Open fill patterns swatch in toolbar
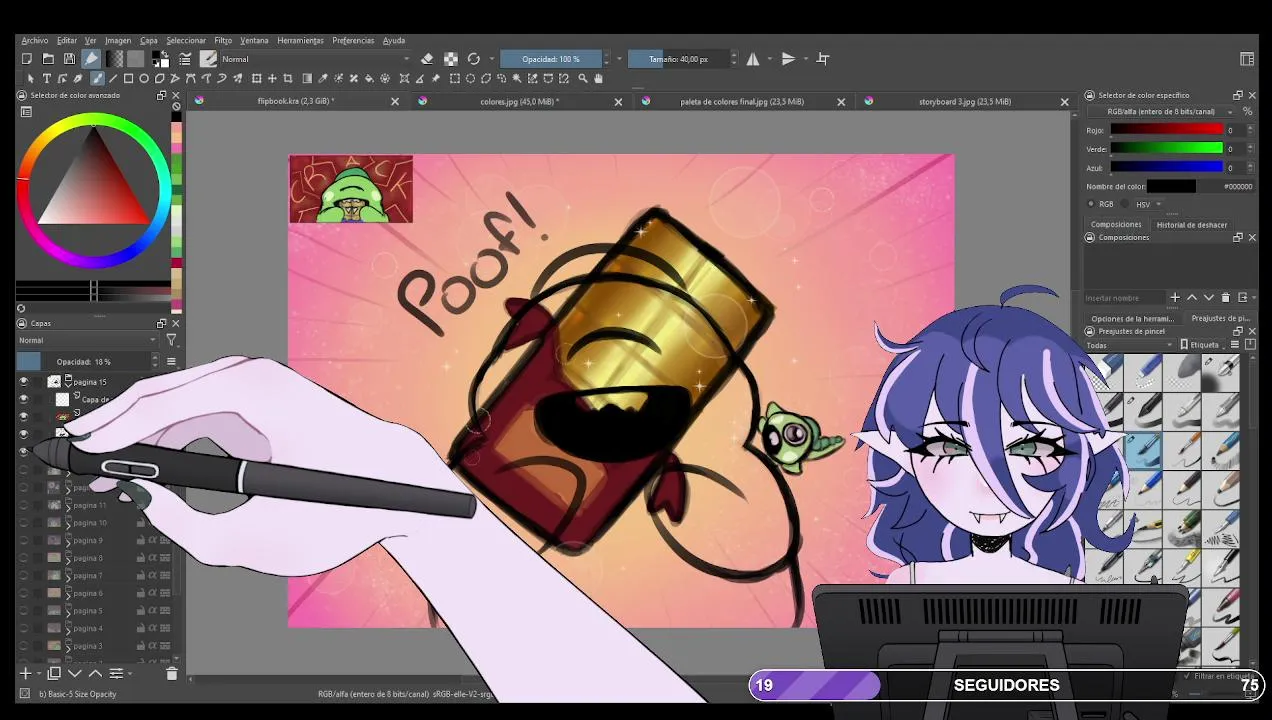Image resolution: width=1272 pixels, height=720 pixels. point(136,59)
